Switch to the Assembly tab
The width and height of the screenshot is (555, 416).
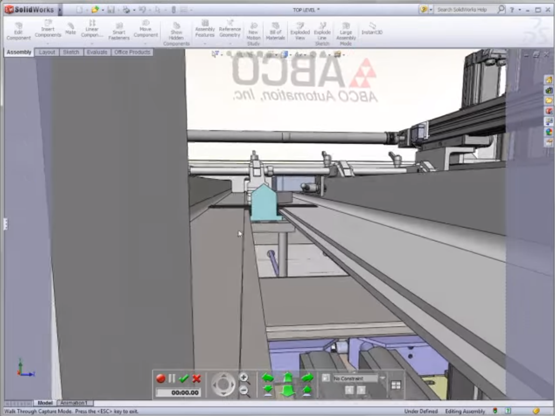click(x=19, y=52)
